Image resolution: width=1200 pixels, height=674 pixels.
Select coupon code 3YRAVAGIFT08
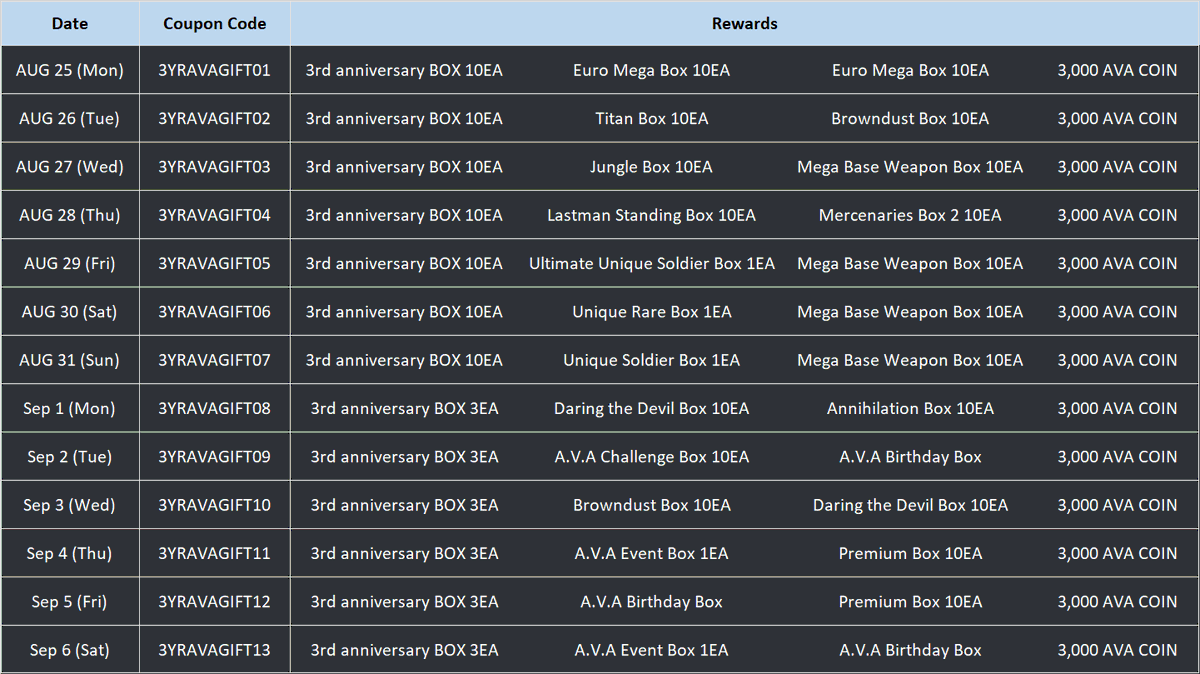click(214, 408)
